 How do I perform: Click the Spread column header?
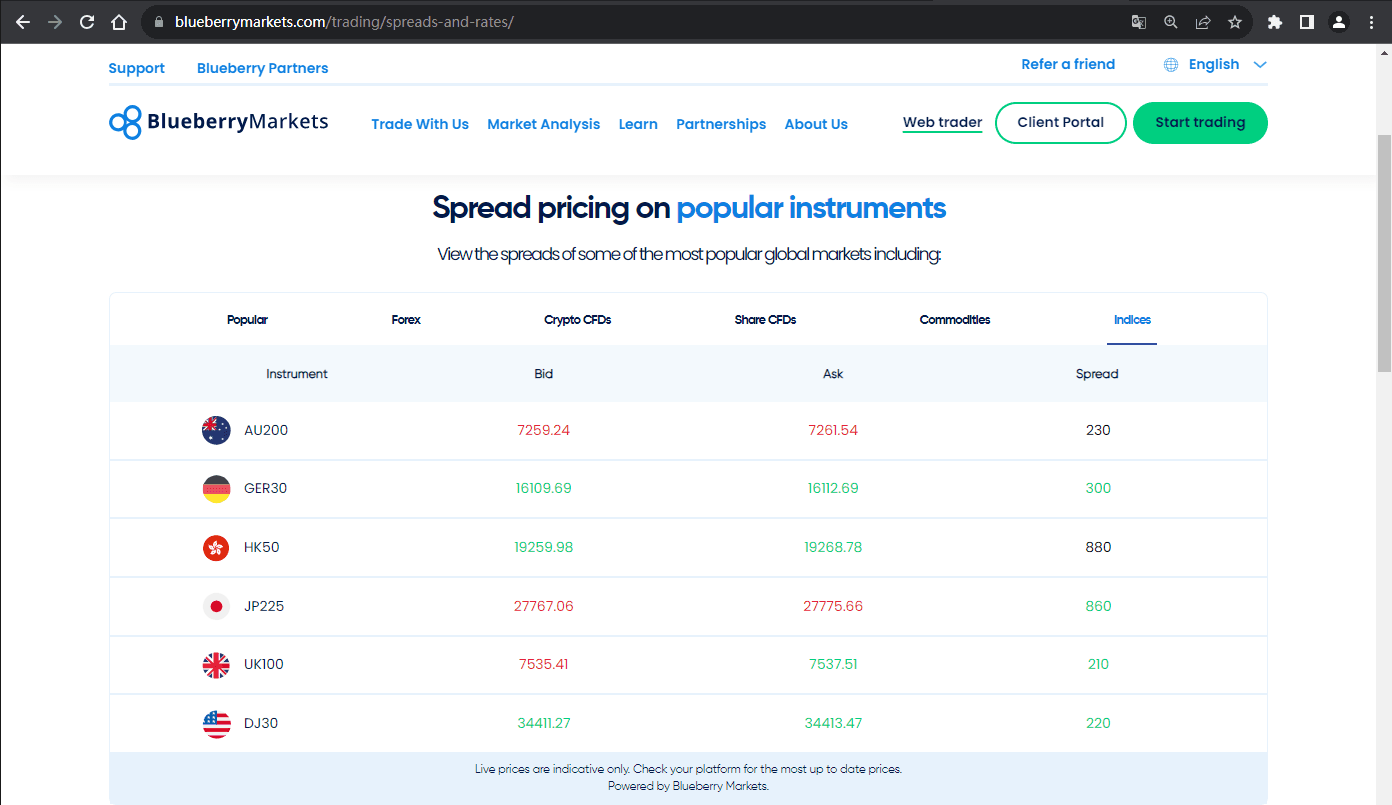tap(1097, 374)
